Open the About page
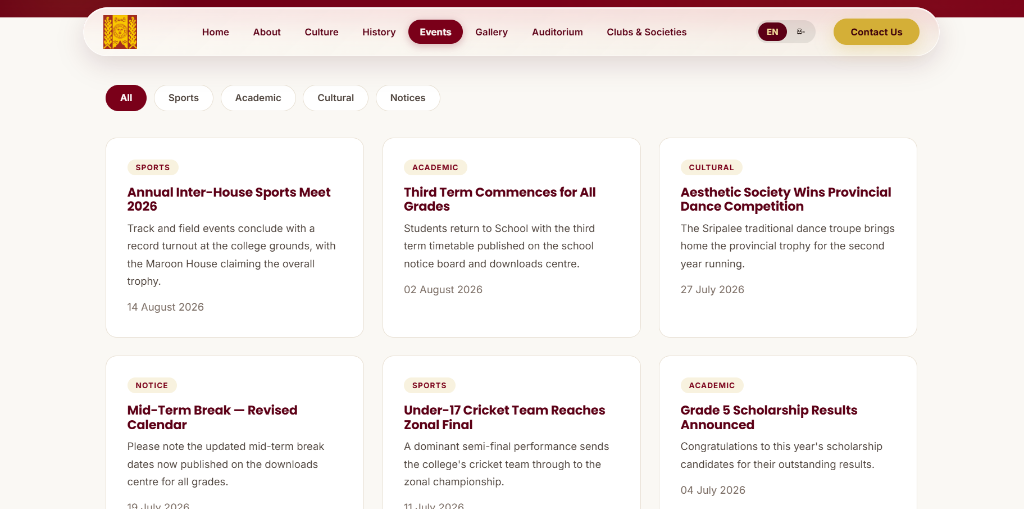 point(267,32)
